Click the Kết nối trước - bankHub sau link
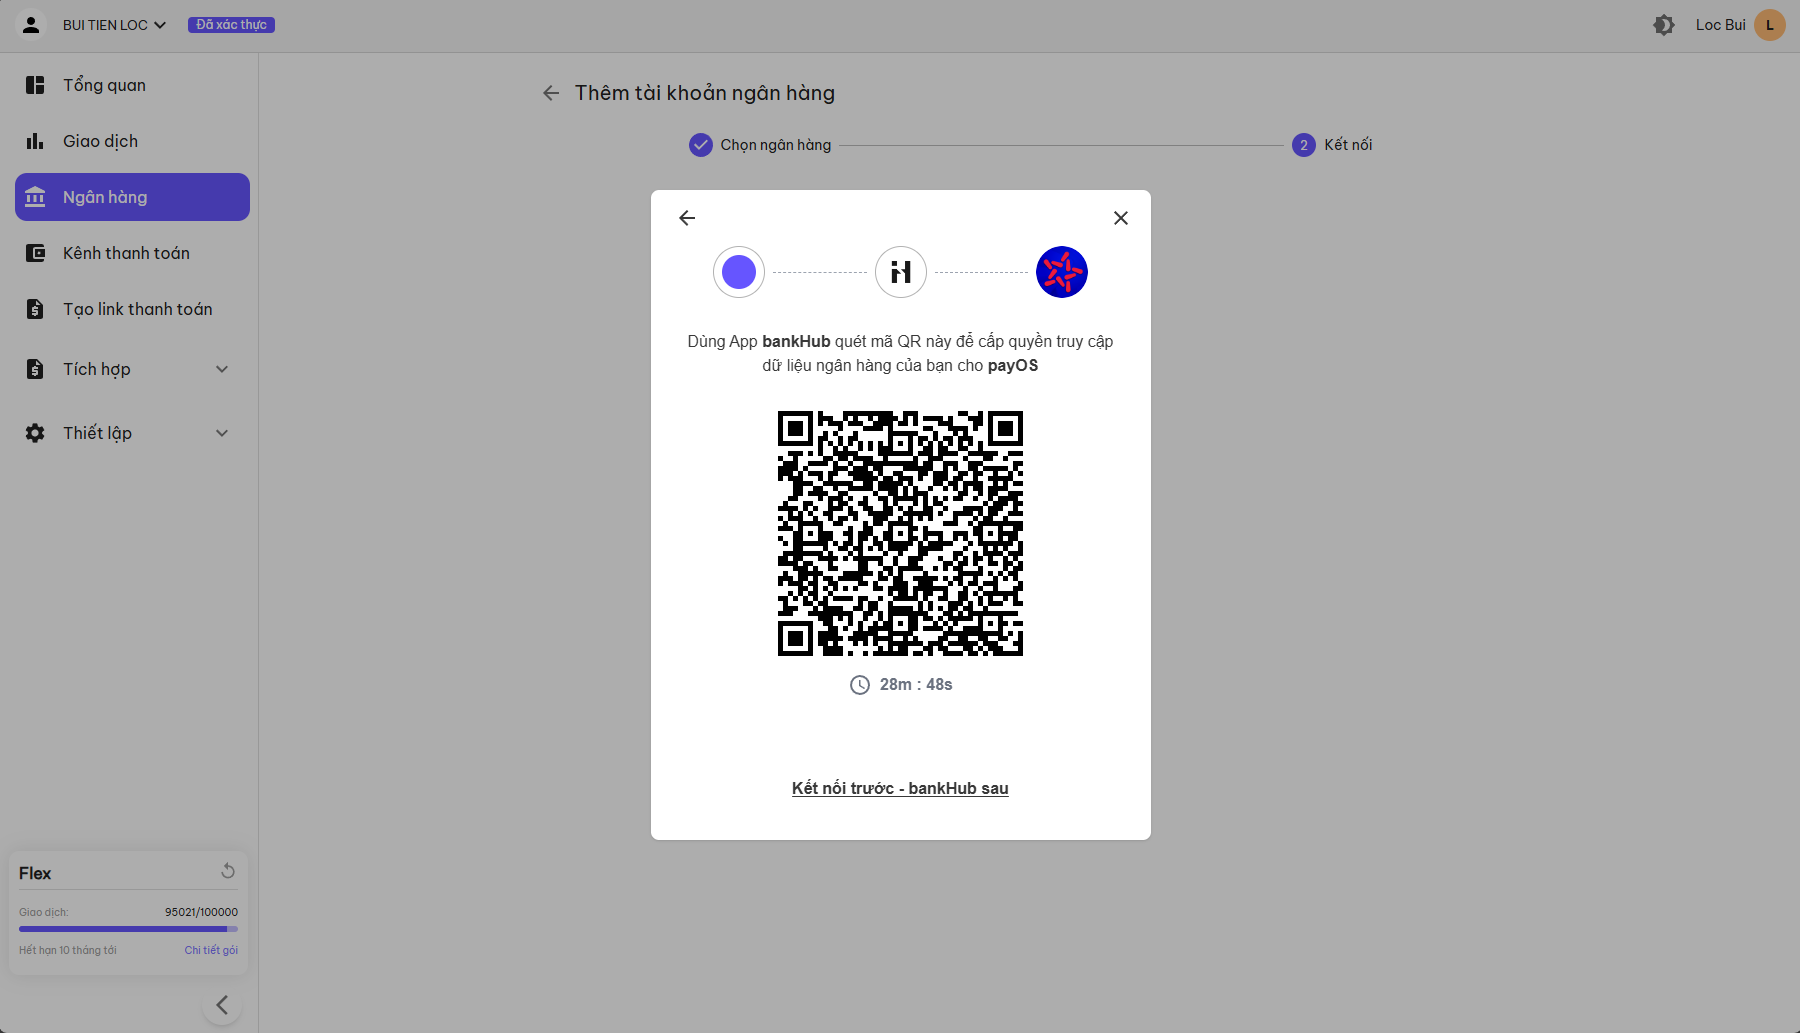 click(900, 788)
